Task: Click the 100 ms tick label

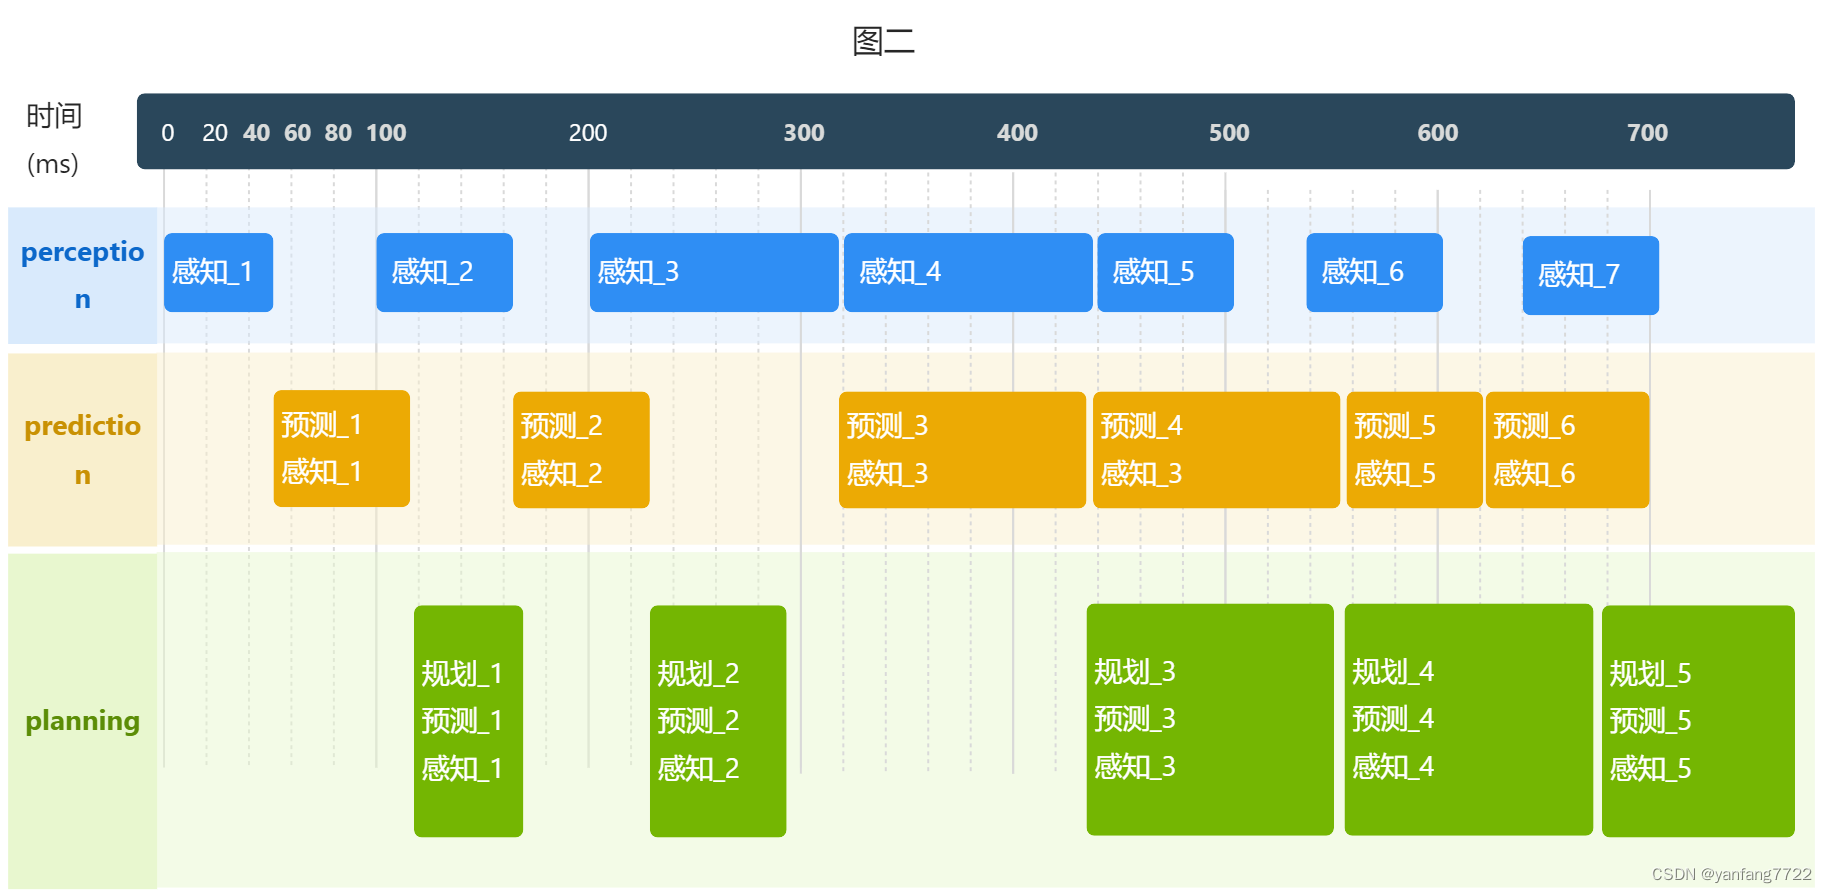Action: coord(386,133)
